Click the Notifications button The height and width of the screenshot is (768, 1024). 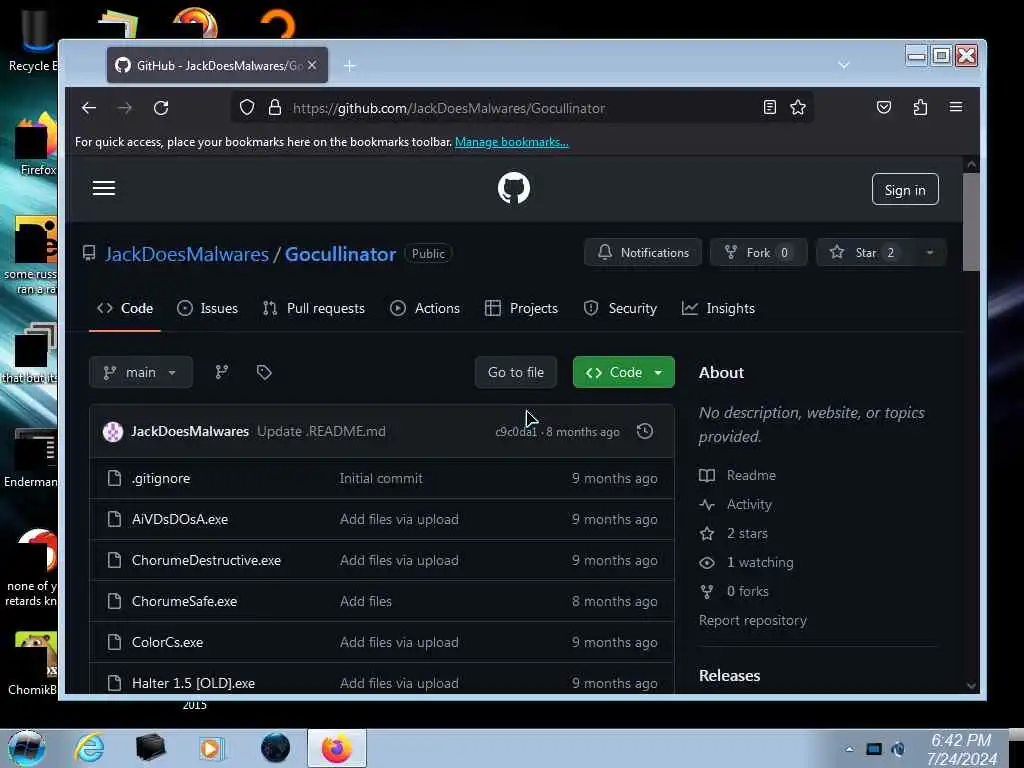pos(643,253)
